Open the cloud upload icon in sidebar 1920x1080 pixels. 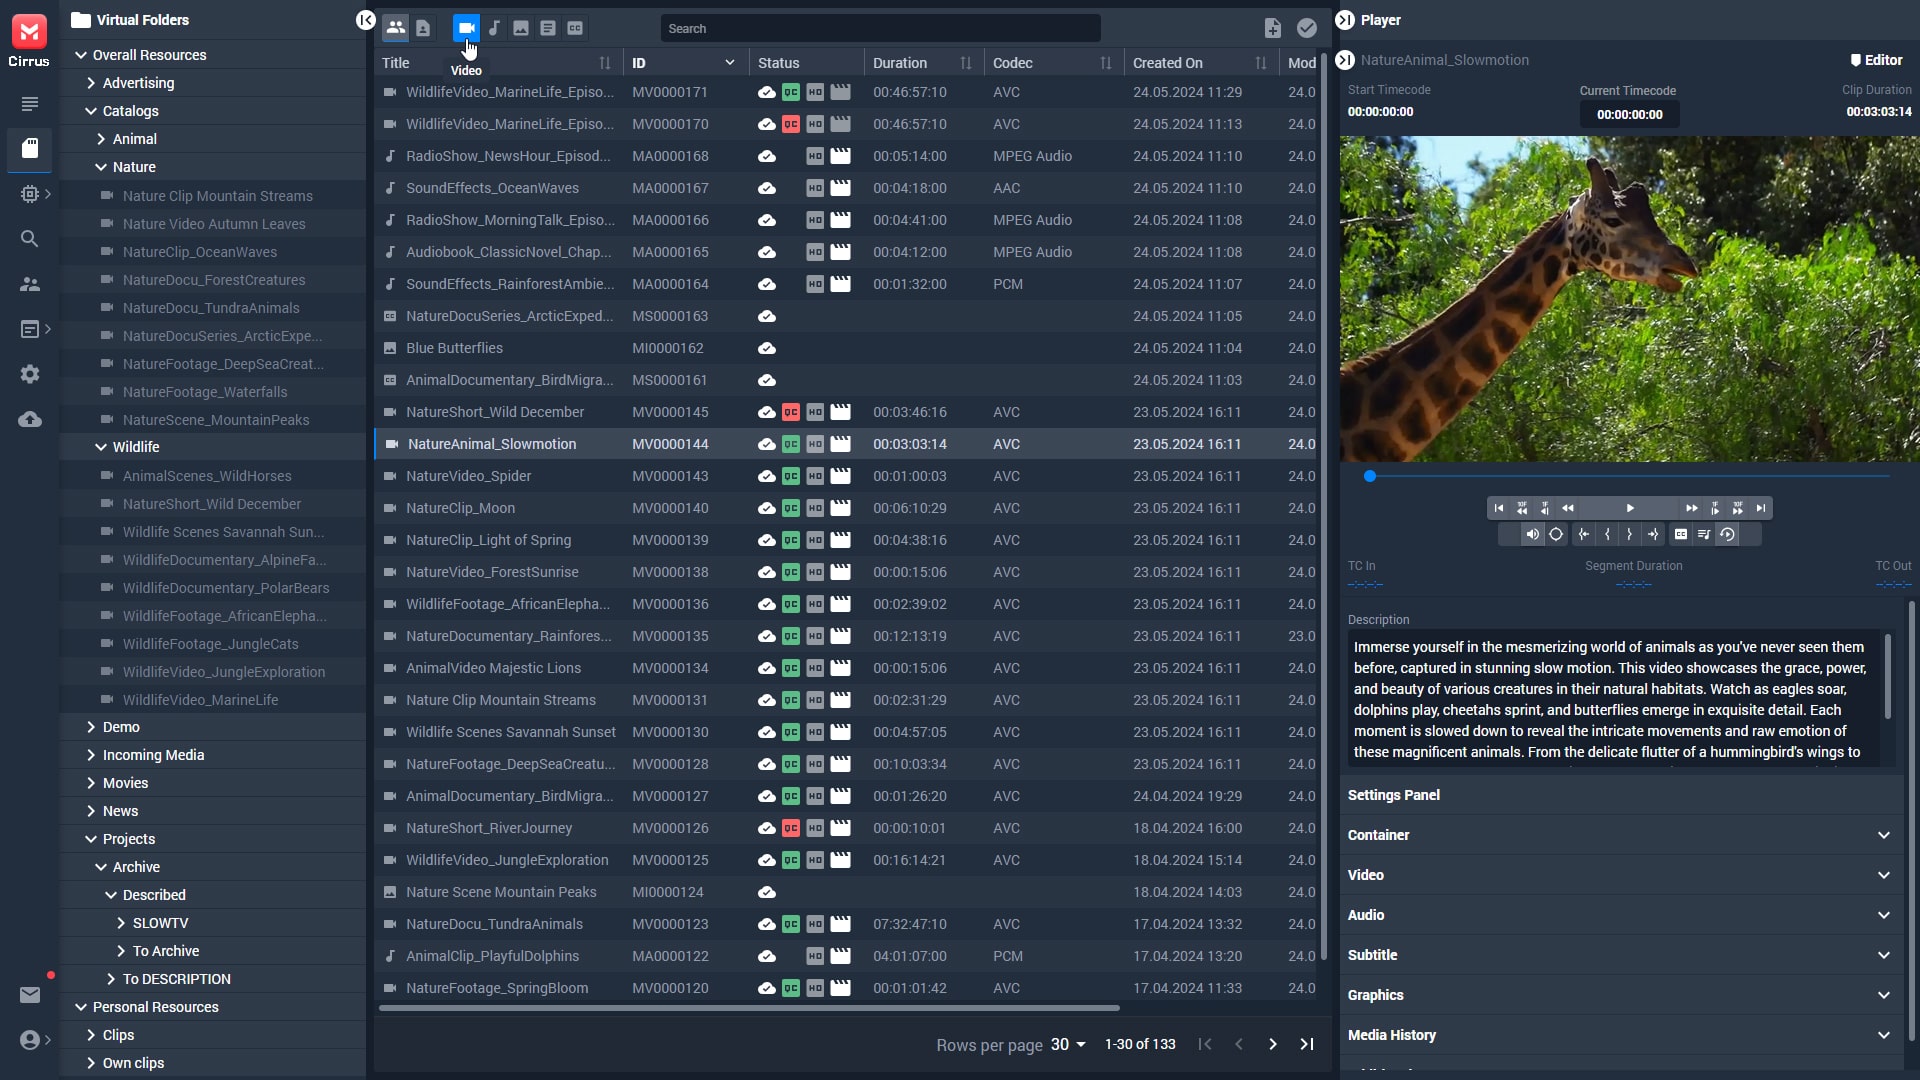[x=30, y=419]
